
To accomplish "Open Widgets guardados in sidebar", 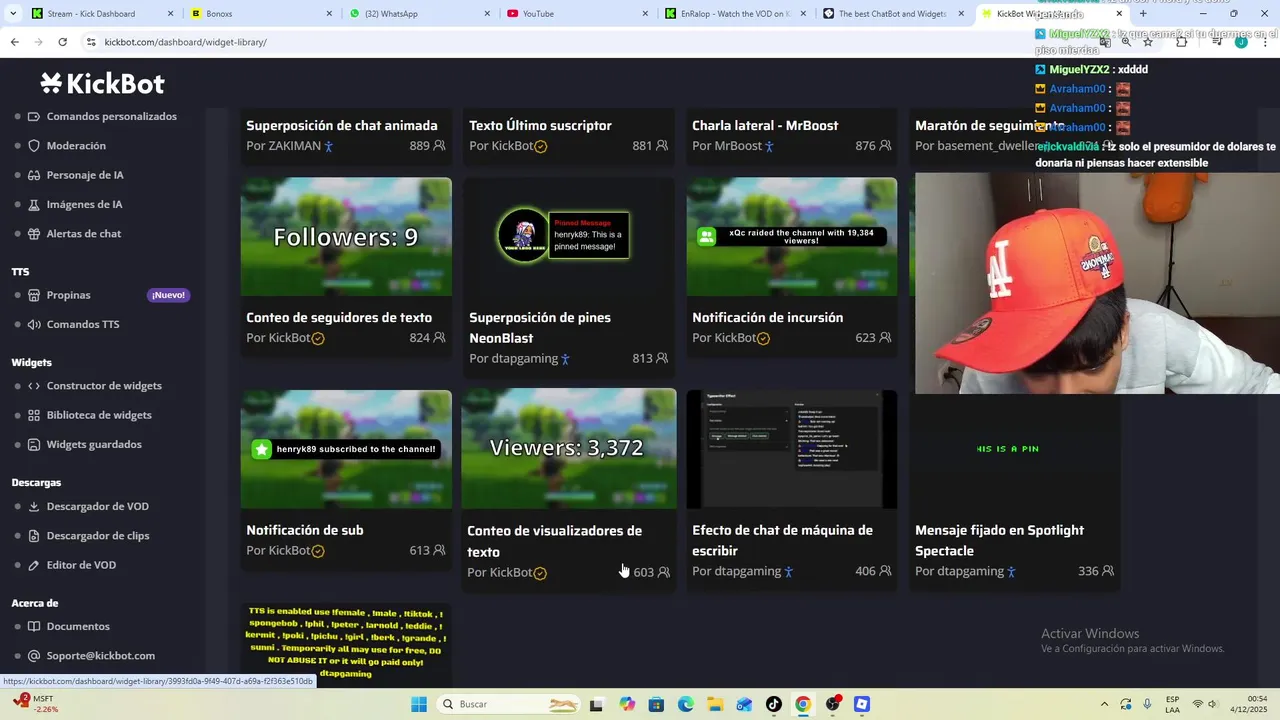I will click(x=94, y=444).
